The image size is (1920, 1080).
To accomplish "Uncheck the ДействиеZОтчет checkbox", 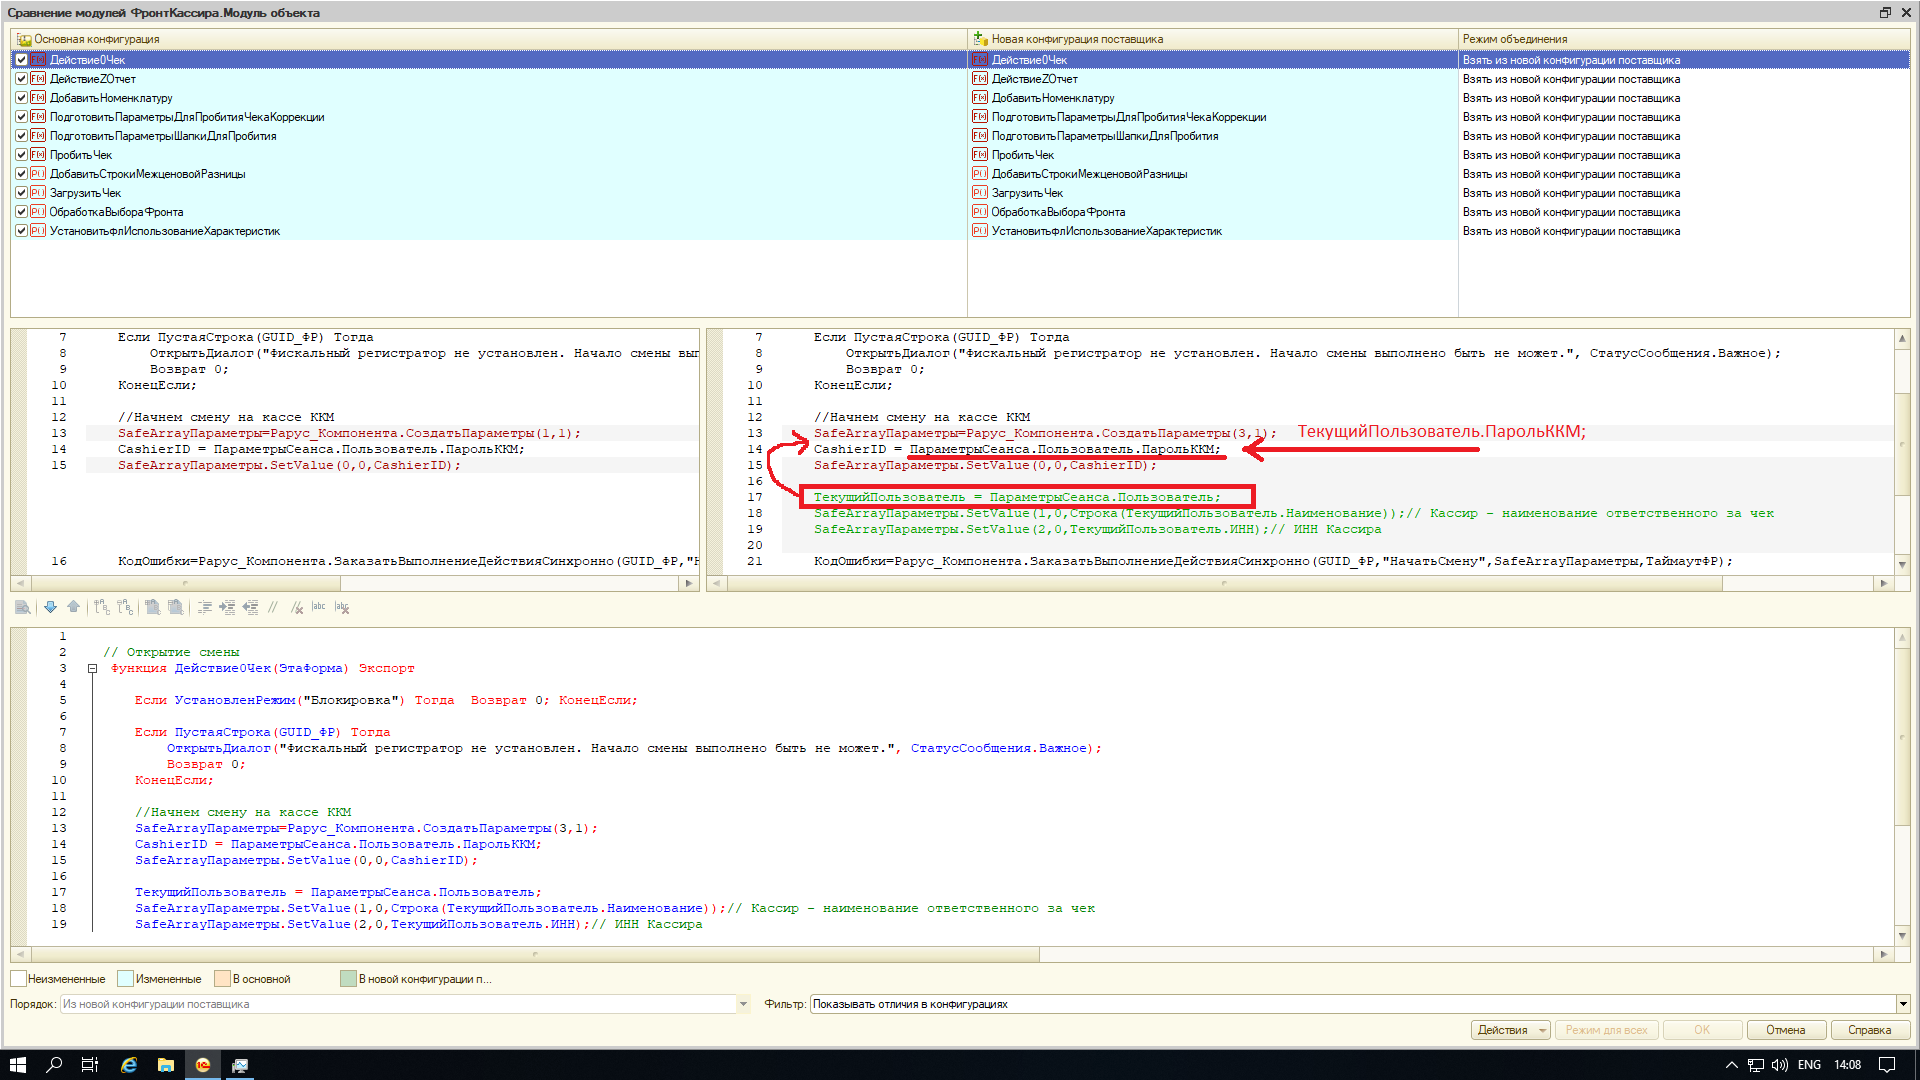I will (21, 79).
